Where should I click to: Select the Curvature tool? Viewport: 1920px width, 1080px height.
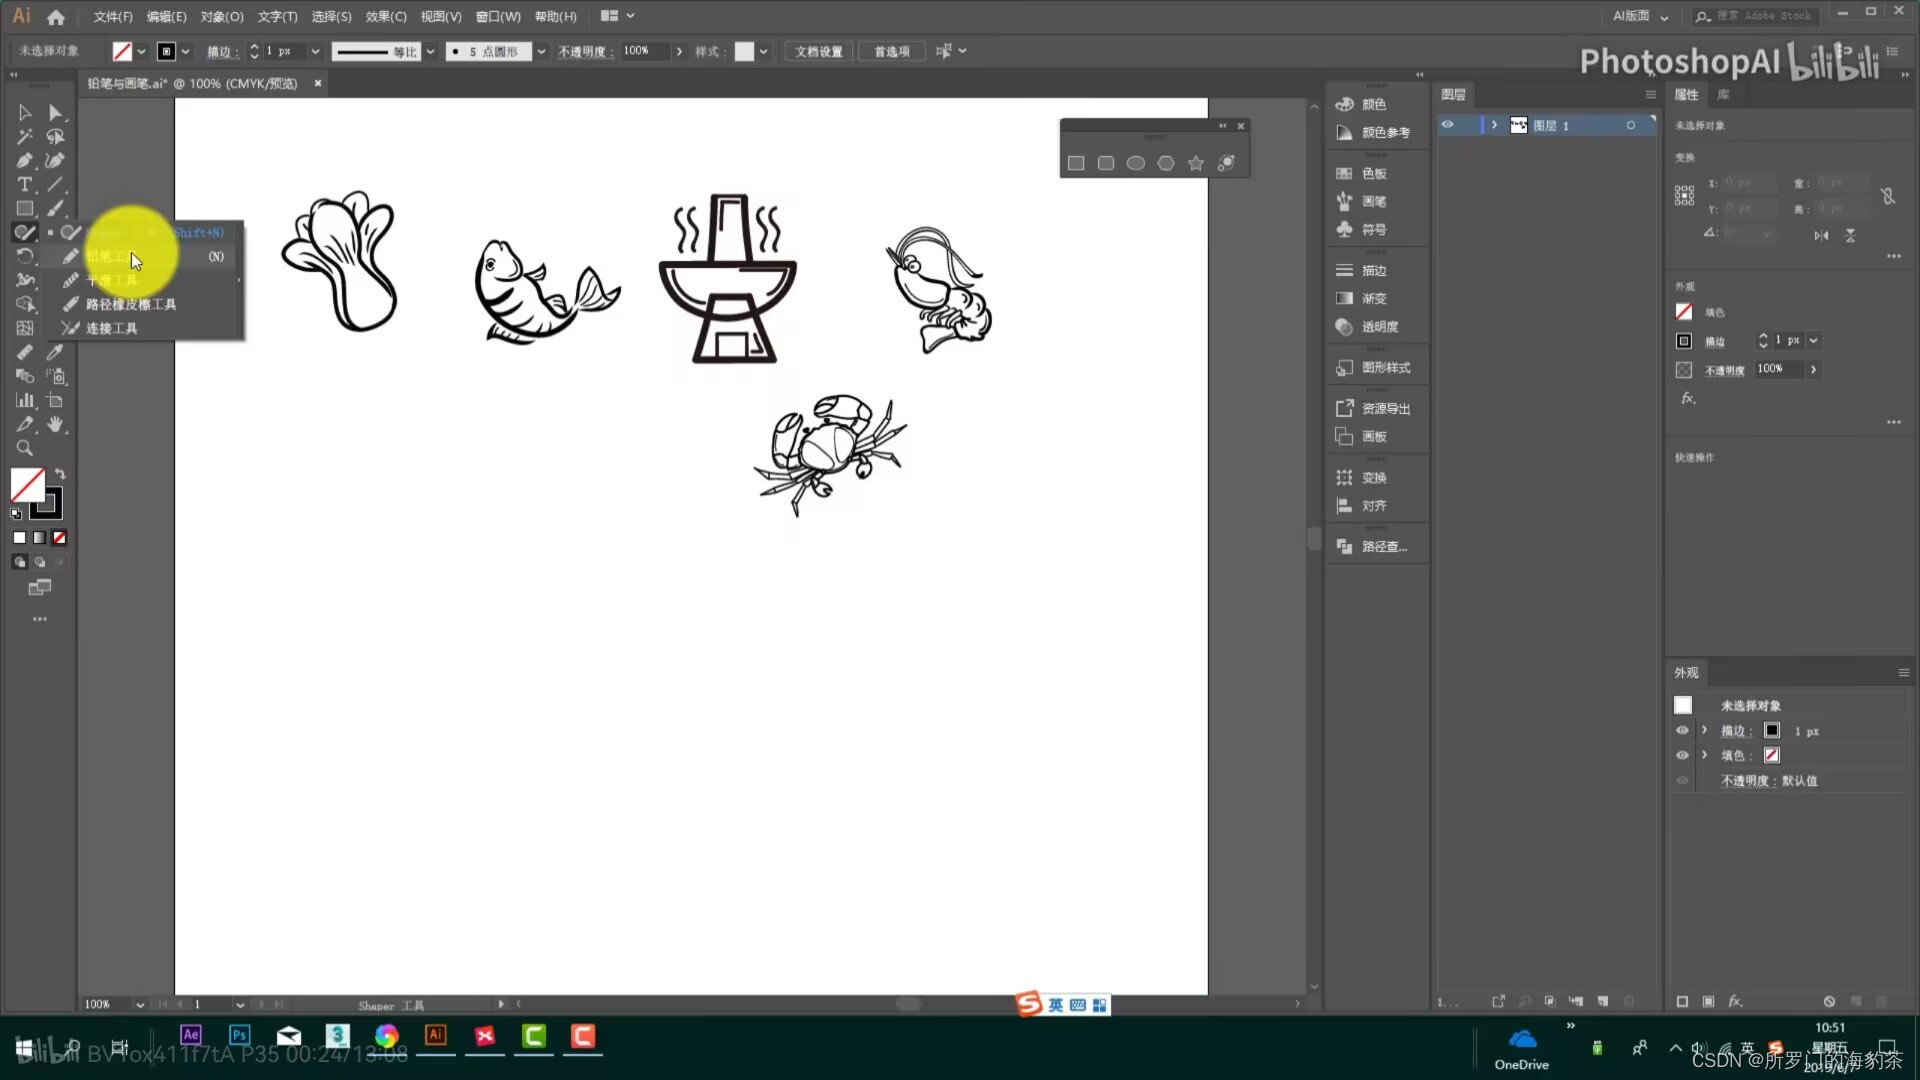(x=55, y=161)
